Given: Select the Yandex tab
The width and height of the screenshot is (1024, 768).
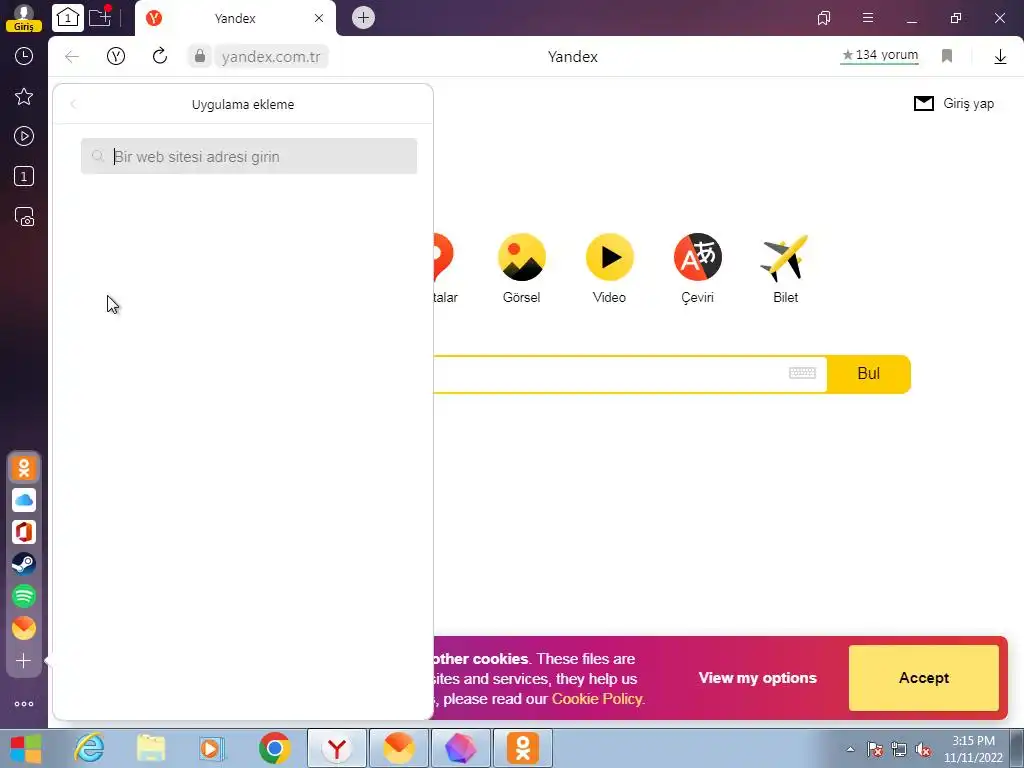Looking at the screenshot, I should (x=235, y=18).
